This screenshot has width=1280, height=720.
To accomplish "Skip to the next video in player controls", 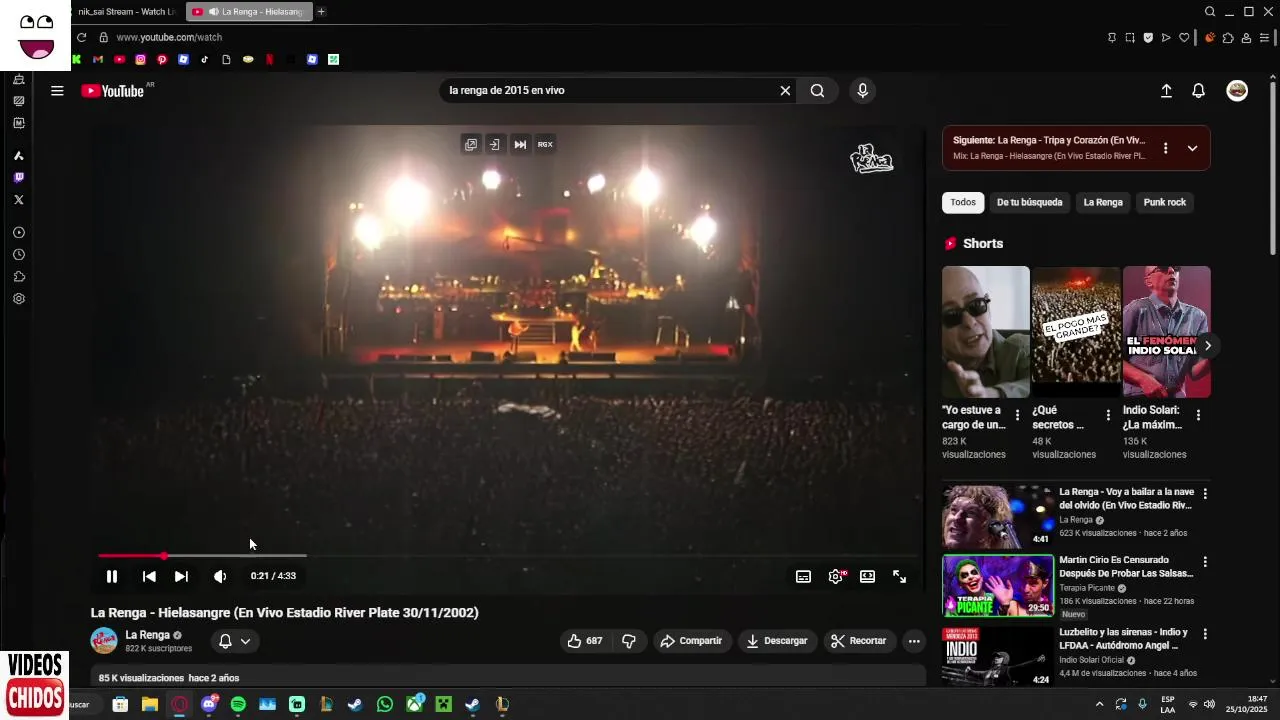I will click(x=181, y=576).
